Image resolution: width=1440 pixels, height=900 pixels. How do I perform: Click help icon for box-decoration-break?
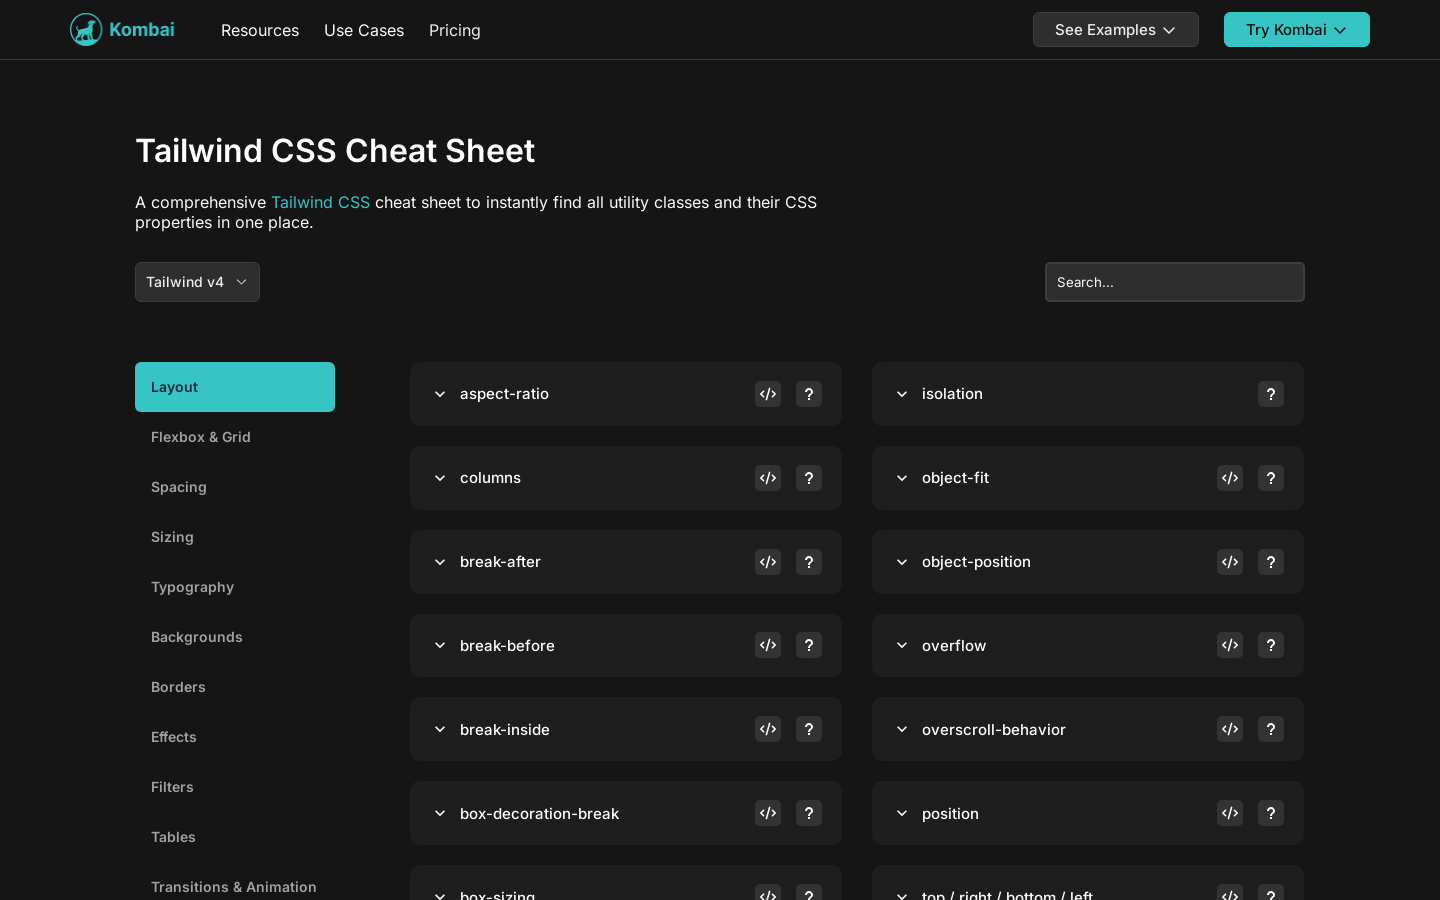pos(809,814)
